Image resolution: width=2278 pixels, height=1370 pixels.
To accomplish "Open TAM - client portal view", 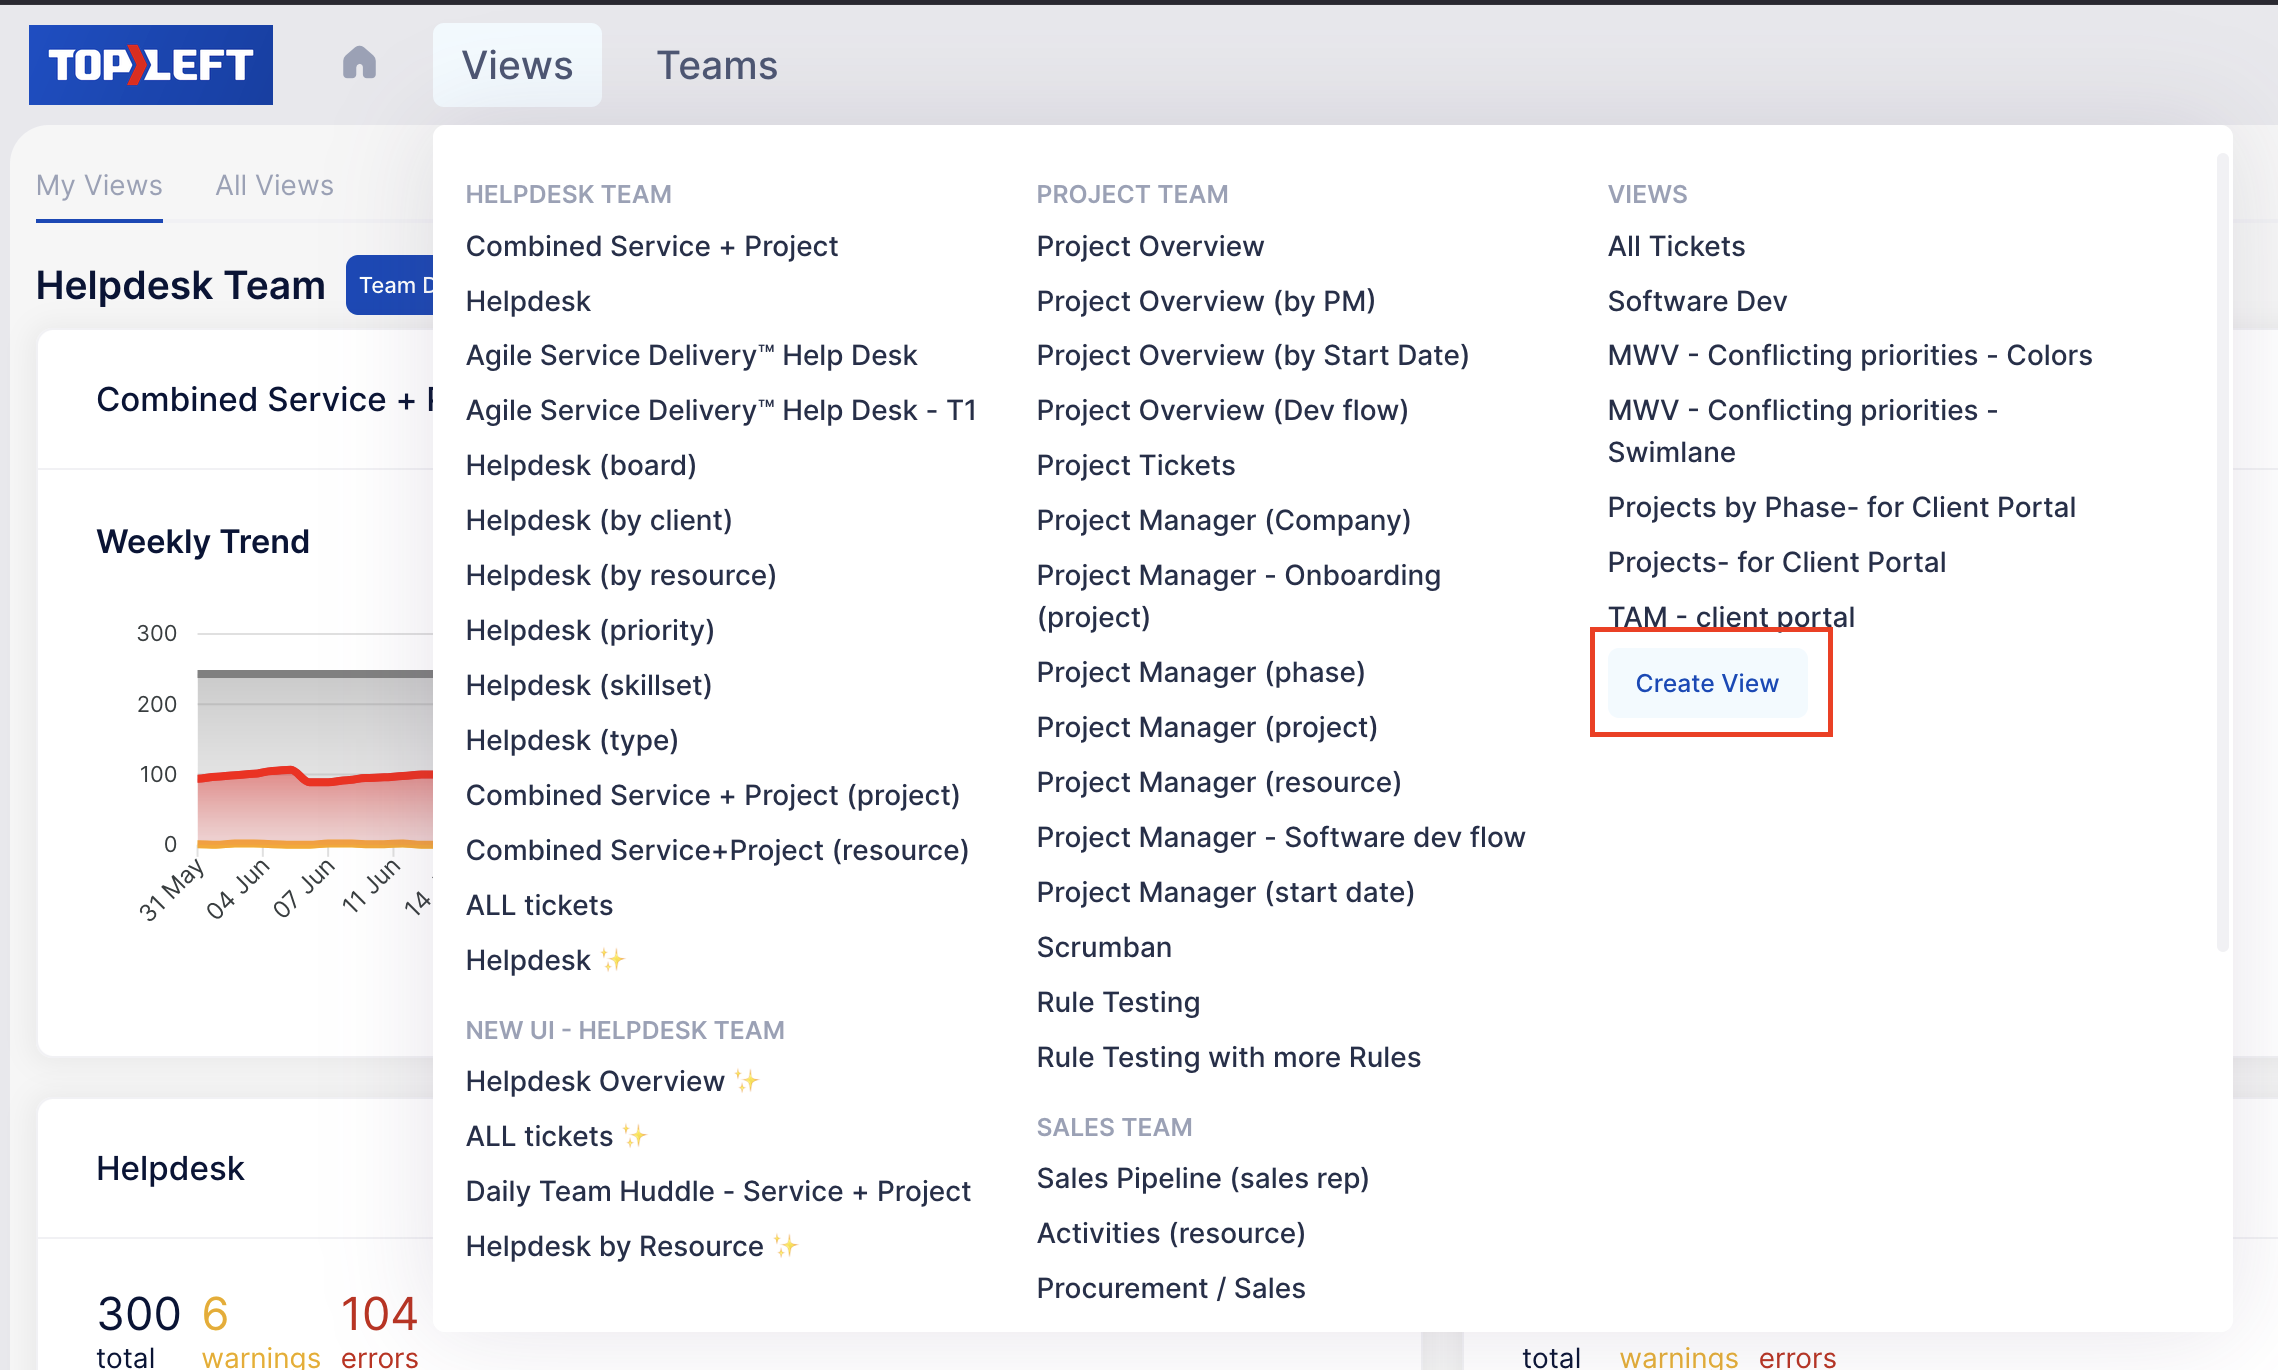I will pos(1731,617).
